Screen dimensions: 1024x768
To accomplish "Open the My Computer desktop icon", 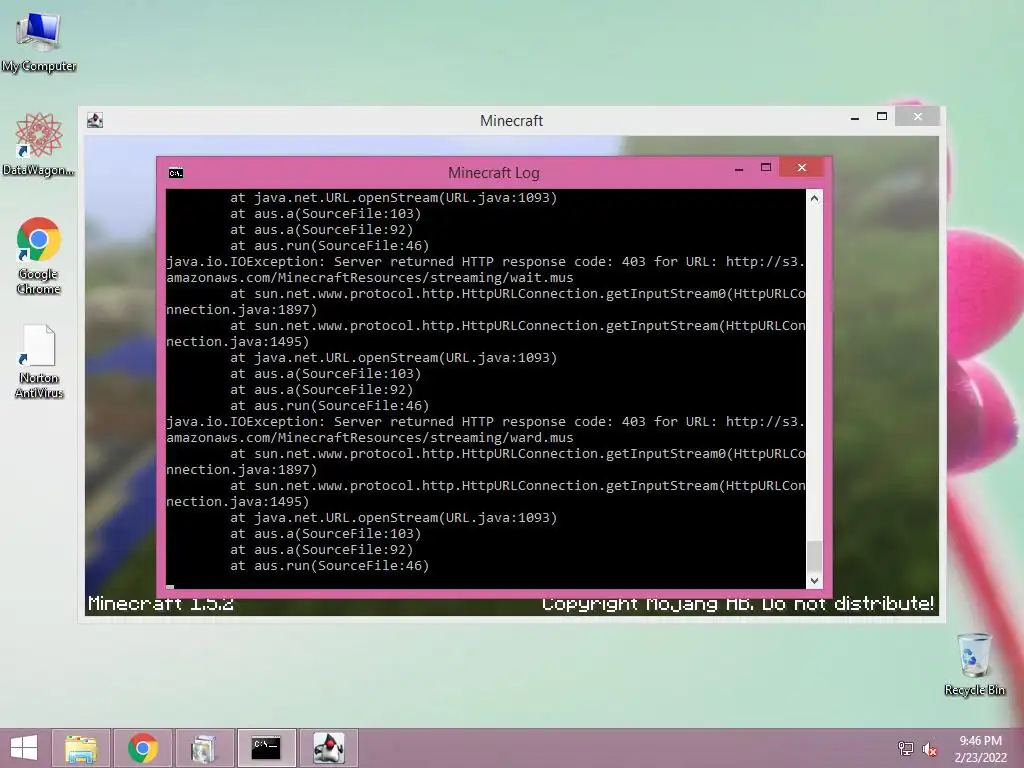I will (39, 42).
